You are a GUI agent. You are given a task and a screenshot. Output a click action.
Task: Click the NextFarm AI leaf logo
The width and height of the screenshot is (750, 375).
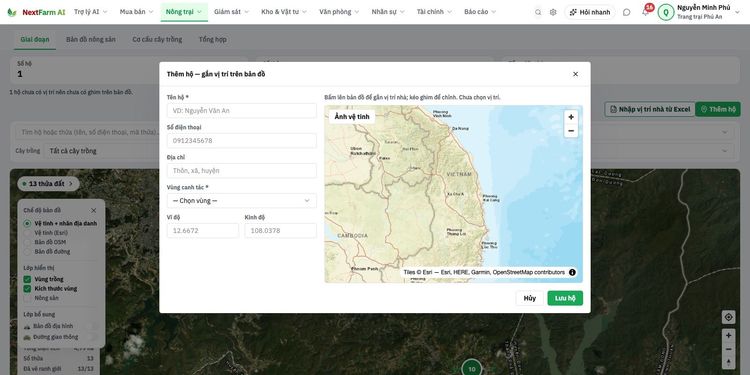tap(11, 12)
